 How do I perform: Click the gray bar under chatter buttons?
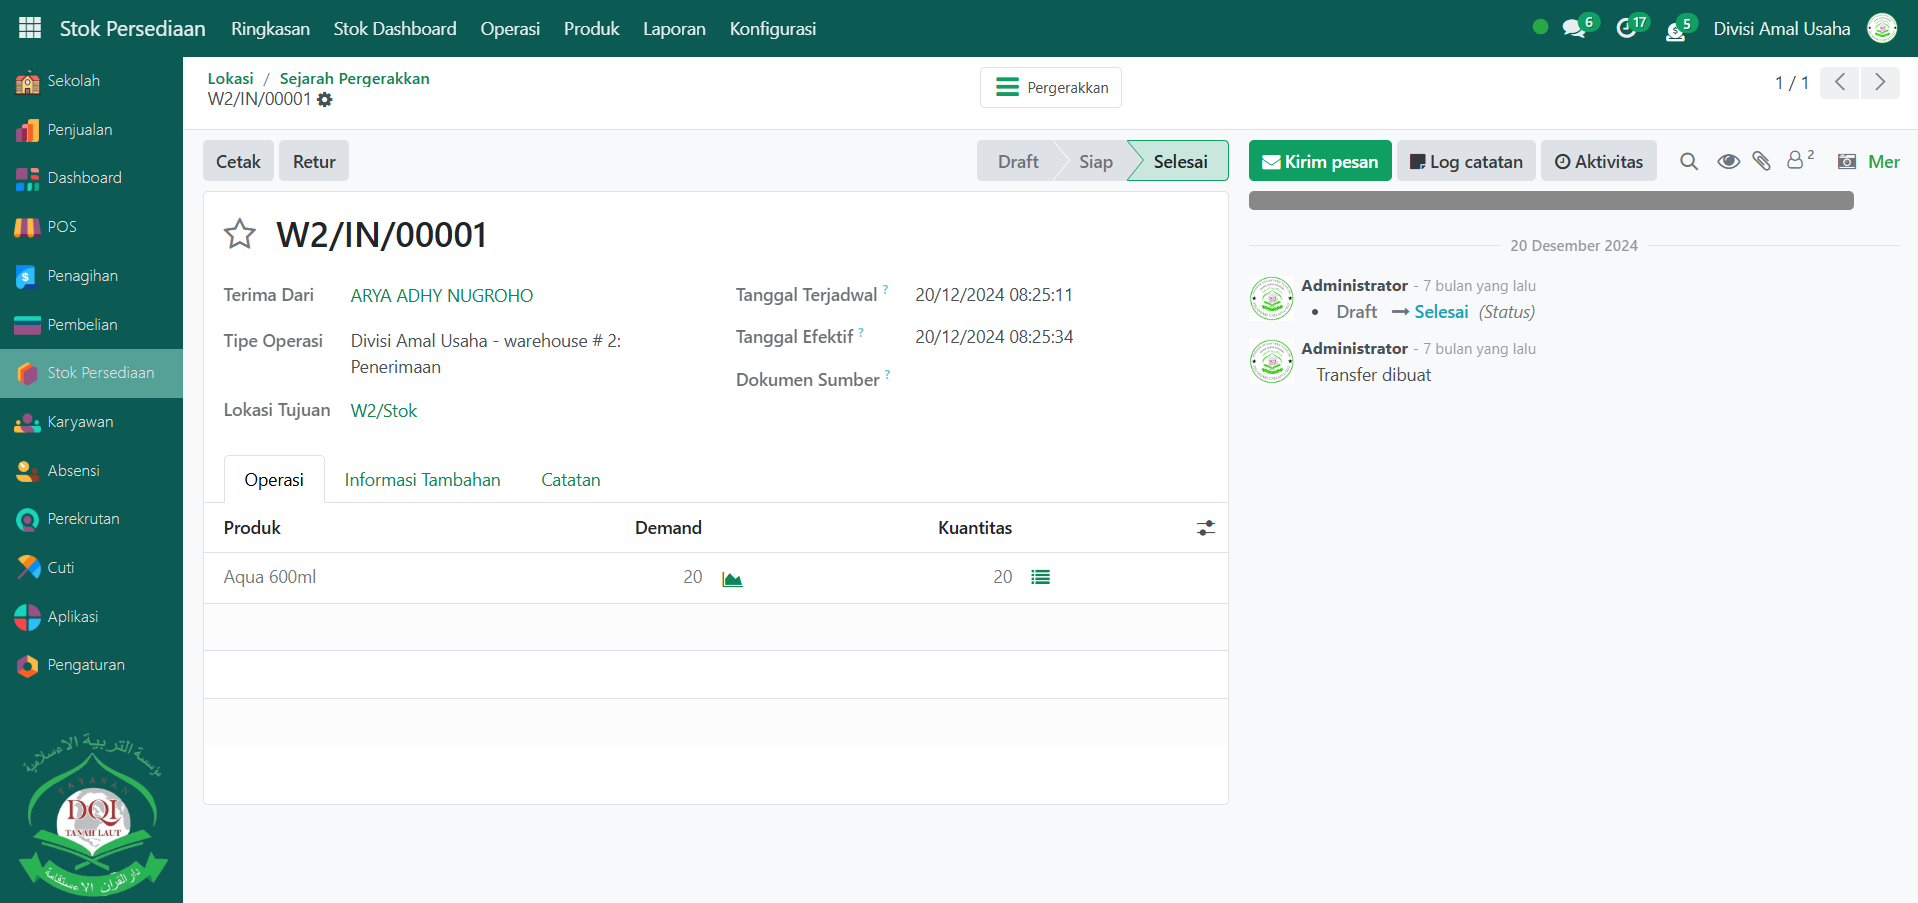[1550, 201]
